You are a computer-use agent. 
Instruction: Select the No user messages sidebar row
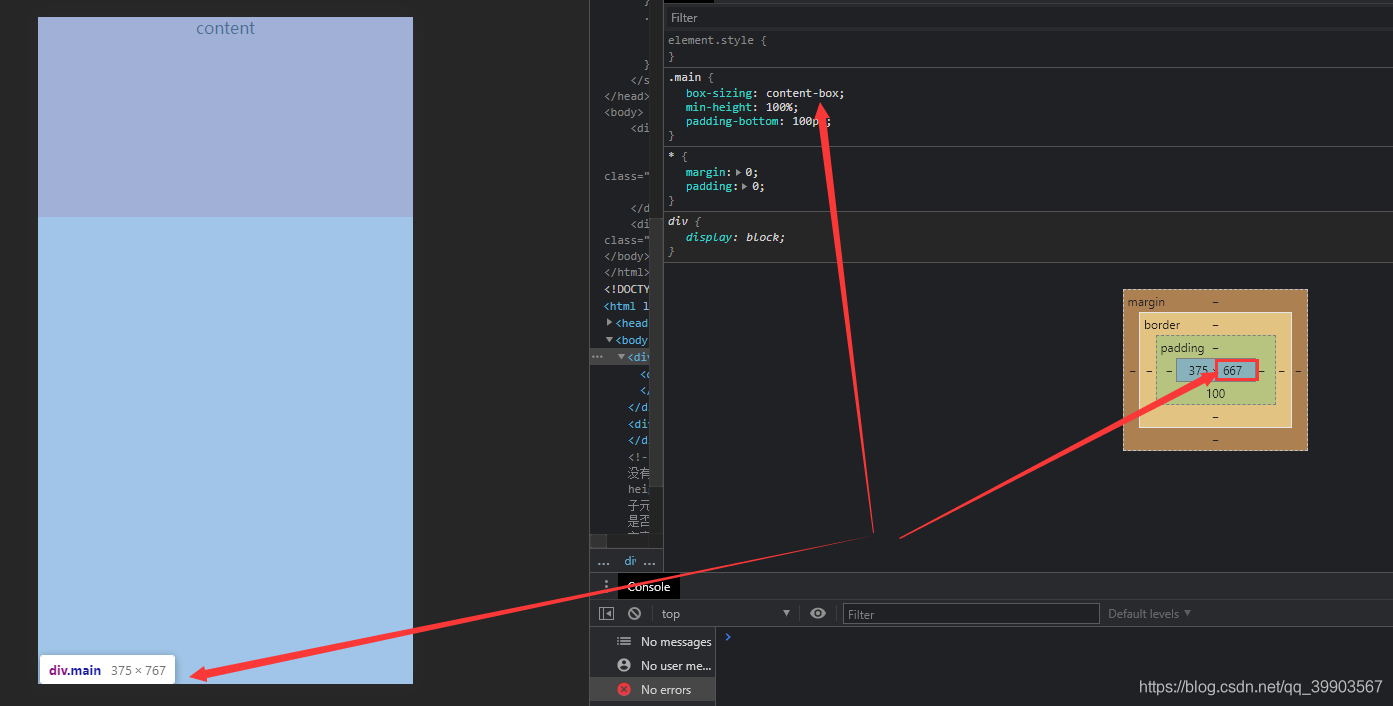tap(653, 665)
